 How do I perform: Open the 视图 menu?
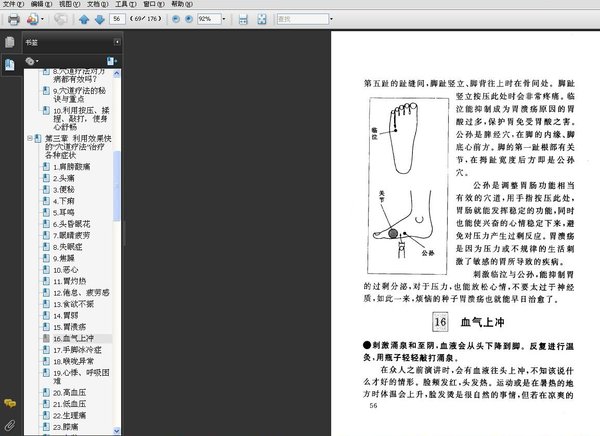coord(70,4)
